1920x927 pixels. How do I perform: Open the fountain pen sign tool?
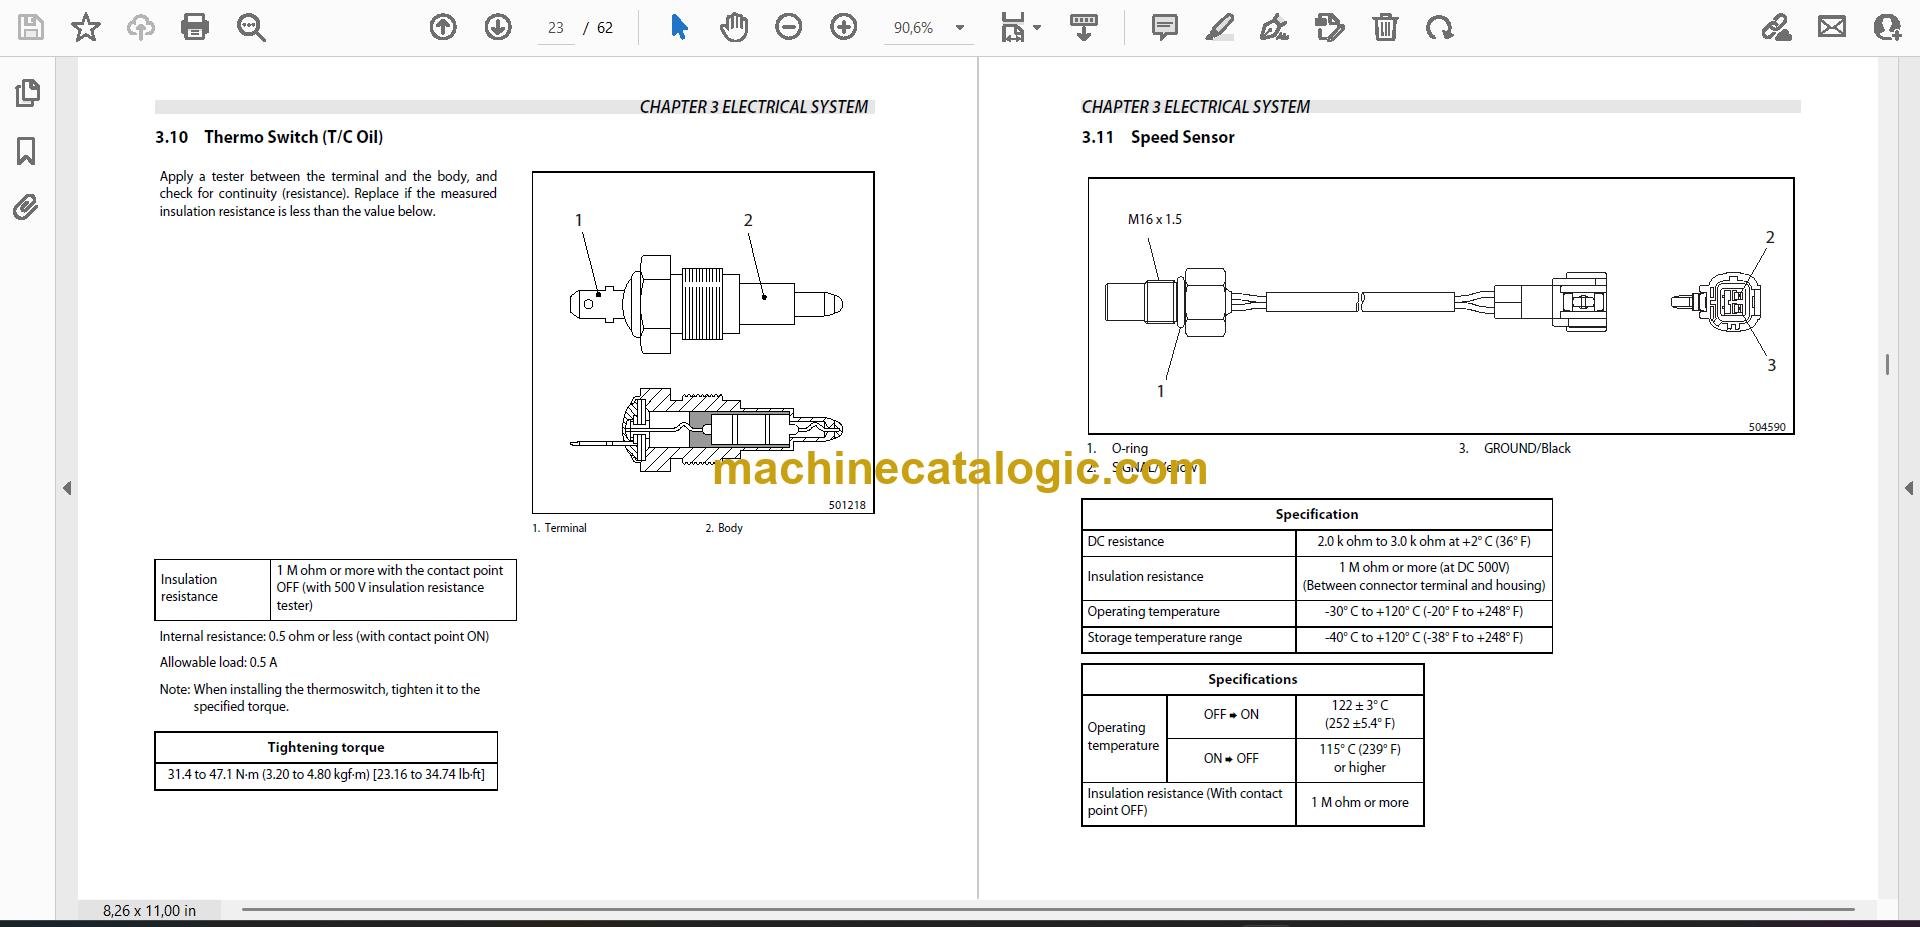pyautogui.click(x=1274, y=27)
